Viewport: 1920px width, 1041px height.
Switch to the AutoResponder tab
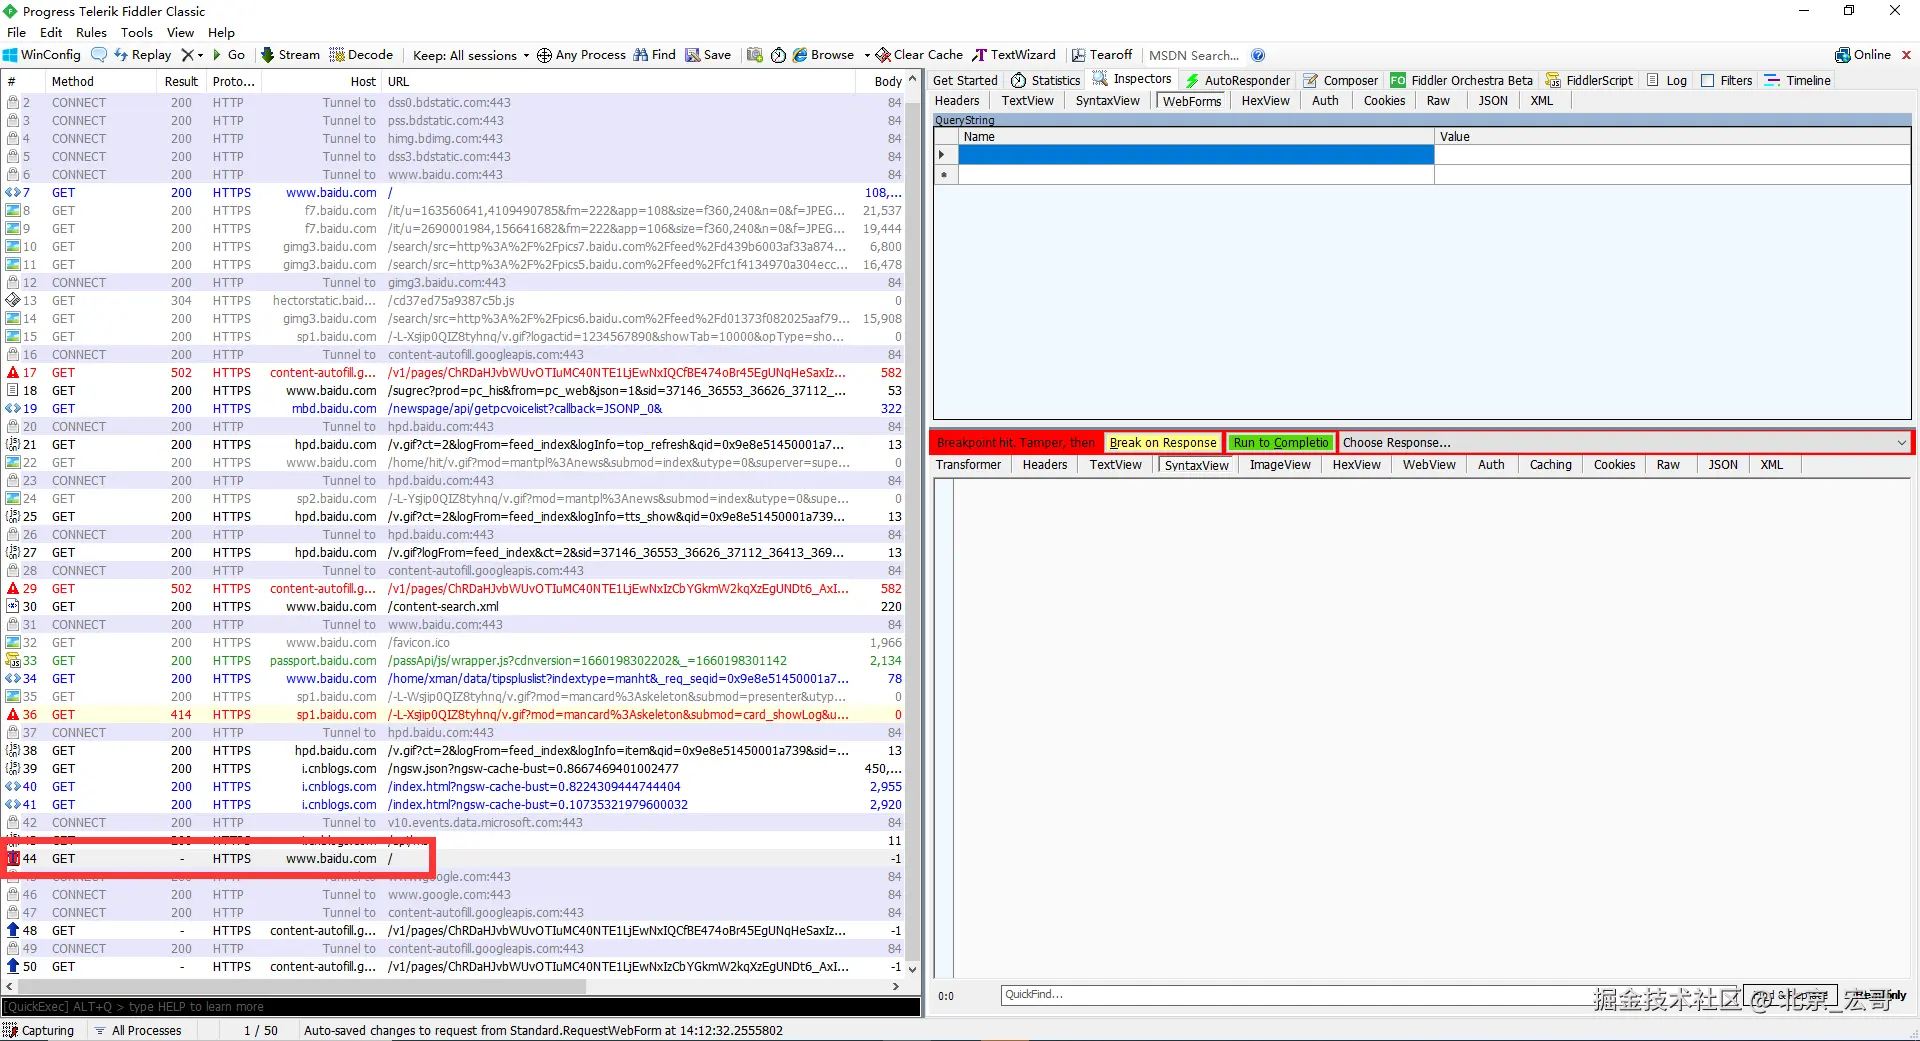[x=1238, y=80]
